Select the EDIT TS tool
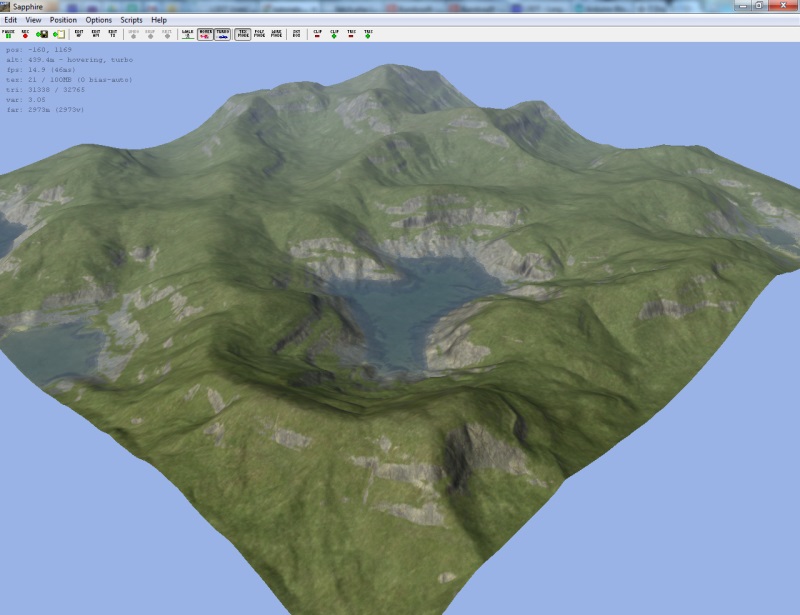 (113, 33)
